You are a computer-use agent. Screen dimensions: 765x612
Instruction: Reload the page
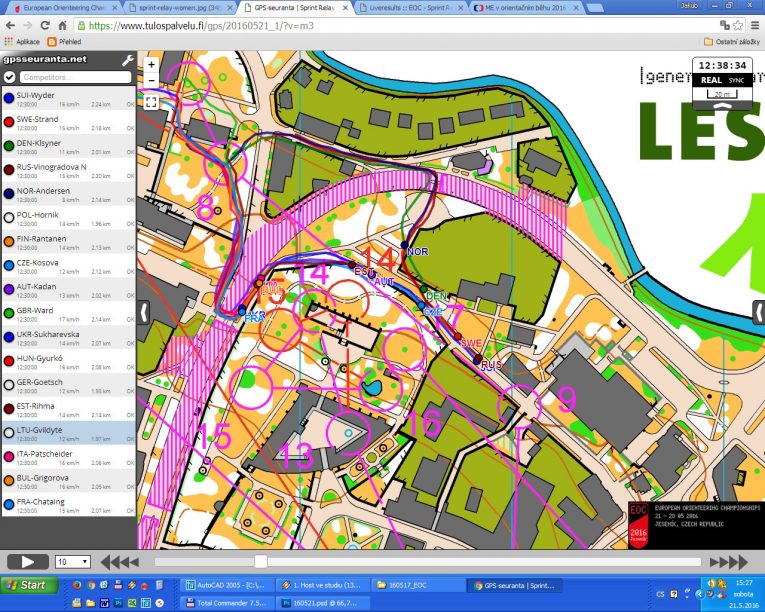tap(45, 25)
